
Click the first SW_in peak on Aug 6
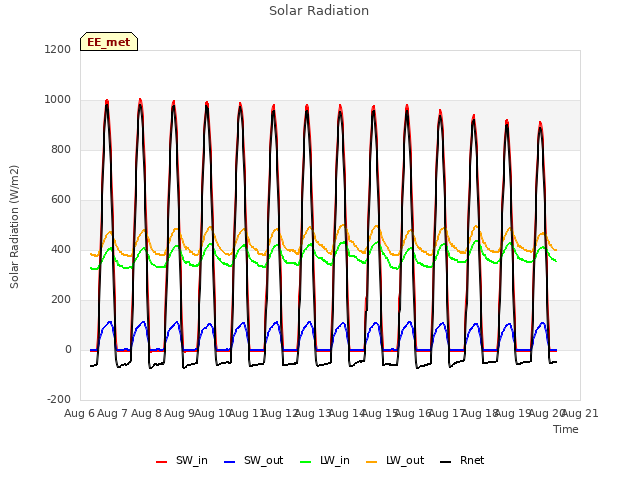107,100
